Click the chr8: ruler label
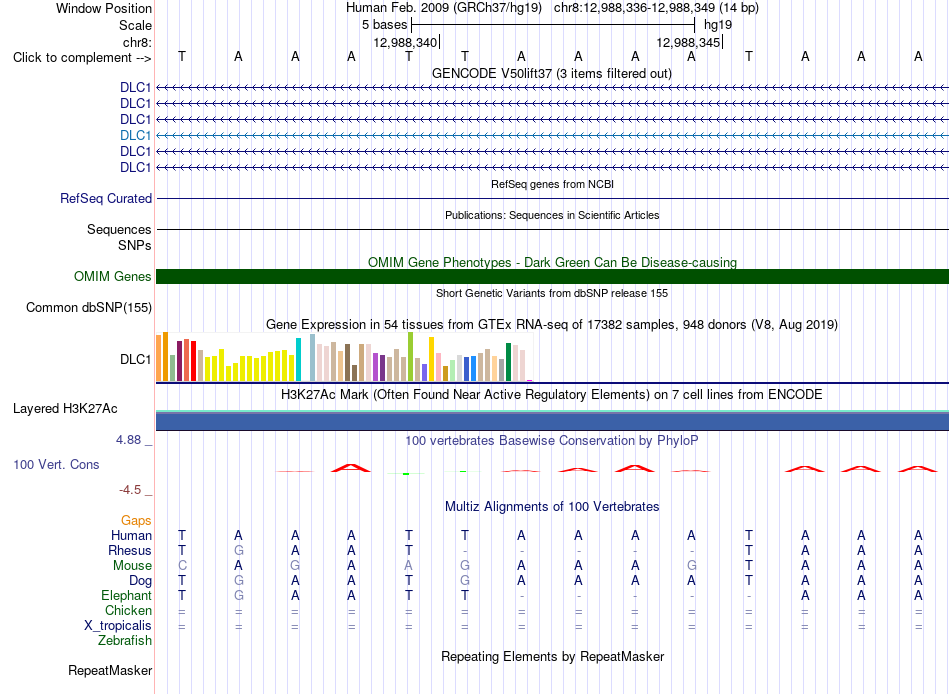 (x=138, y=42)
